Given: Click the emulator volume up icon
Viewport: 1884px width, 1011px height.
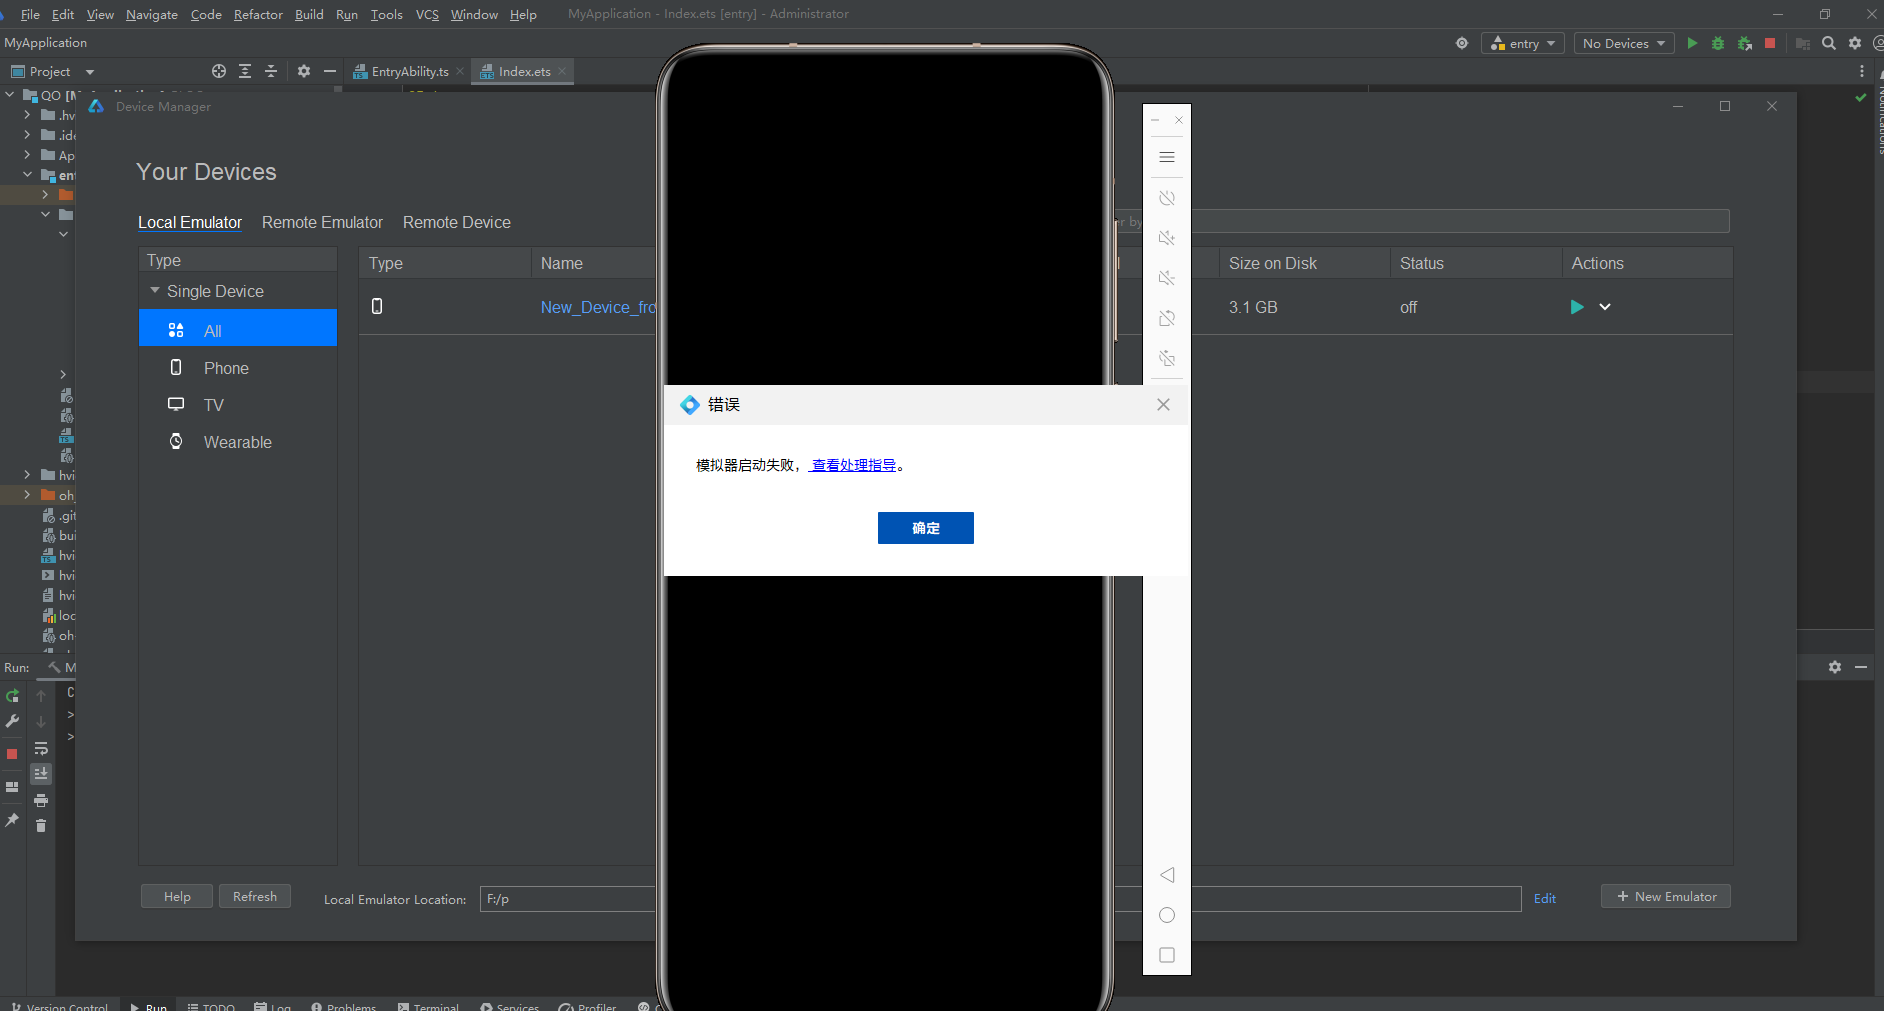Looking at the screenshot, I should pos(1167,238).
